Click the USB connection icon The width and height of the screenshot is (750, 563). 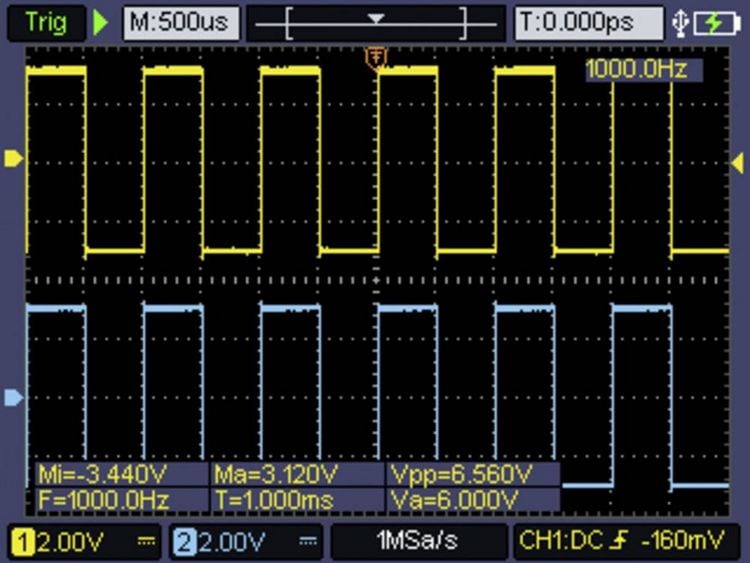(x=680, y=23)
